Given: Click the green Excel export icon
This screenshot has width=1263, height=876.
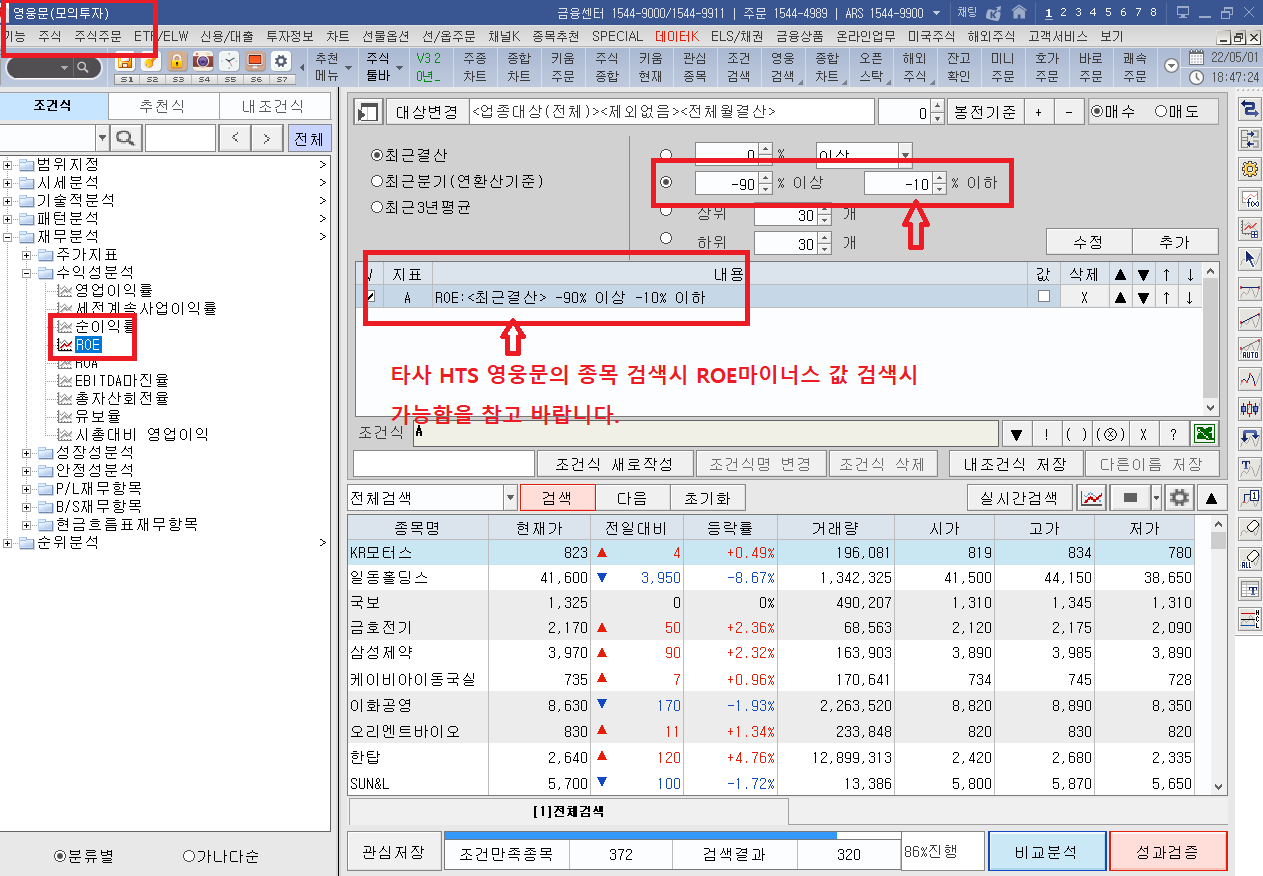Looking at the screenshot, I should [x=1205, y=434].
